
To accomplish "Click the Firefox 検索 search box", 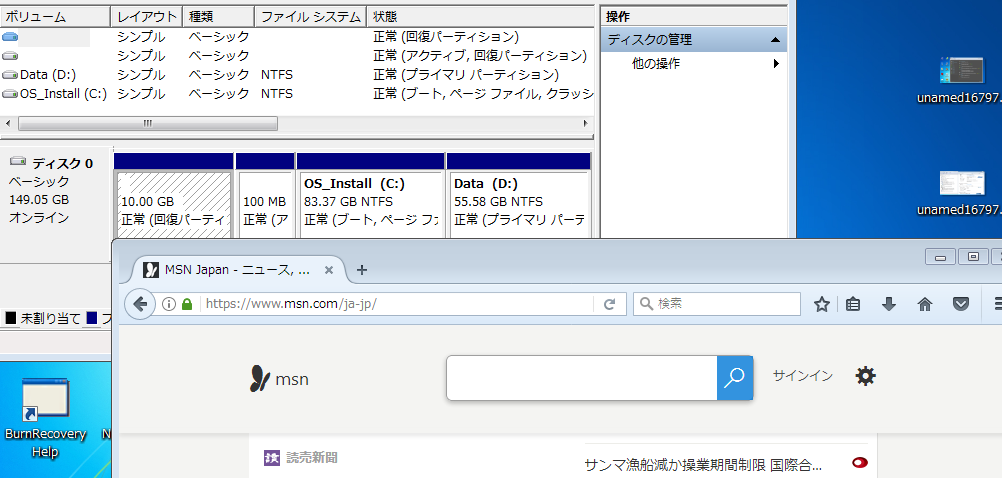I will click(x=717, y=304).
